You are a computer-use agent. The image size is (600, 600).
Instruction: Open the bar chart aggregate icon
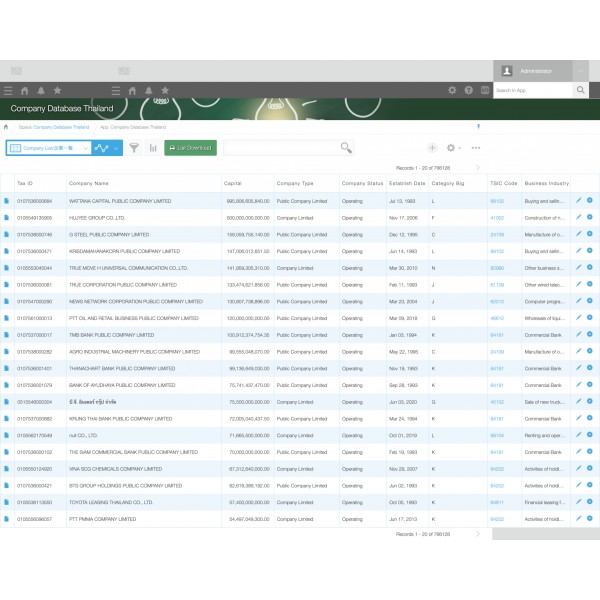click(x=153, y=148)
